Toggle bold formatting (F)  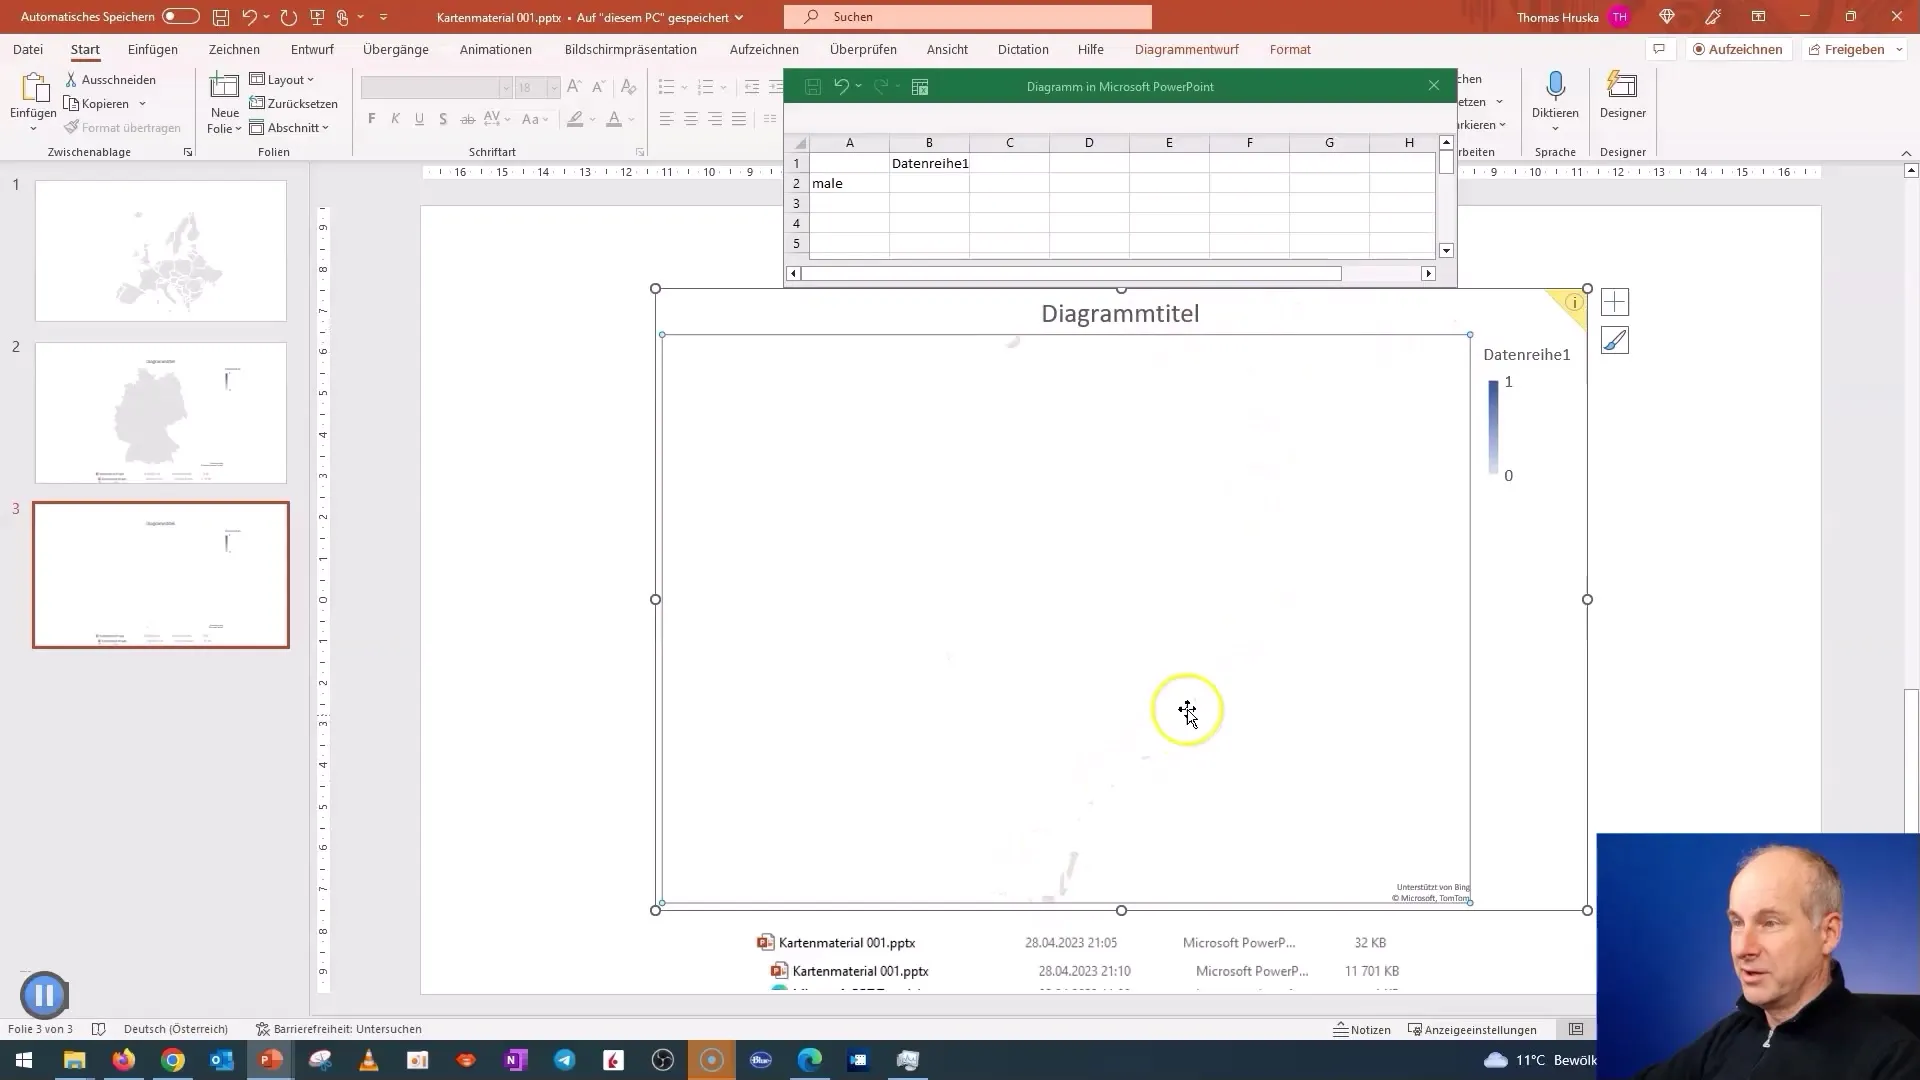[372, 119]
